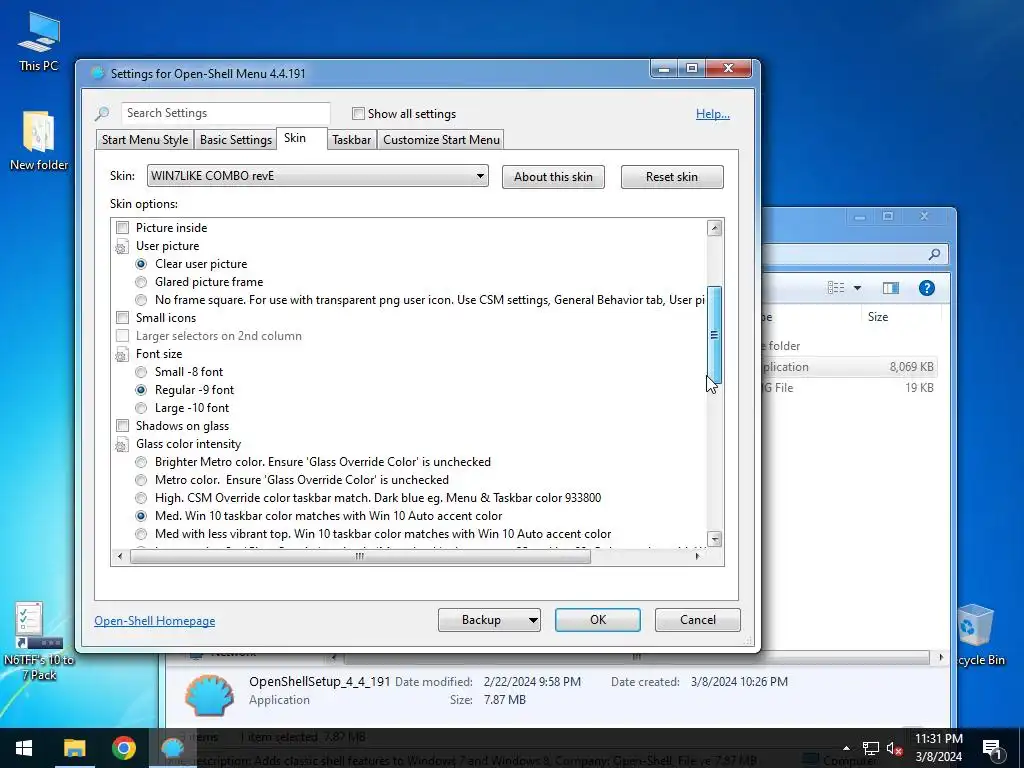This screenshot has height=768, width=1024.
Task: Select the New folder desktop icon
Action: pos(39,140)
